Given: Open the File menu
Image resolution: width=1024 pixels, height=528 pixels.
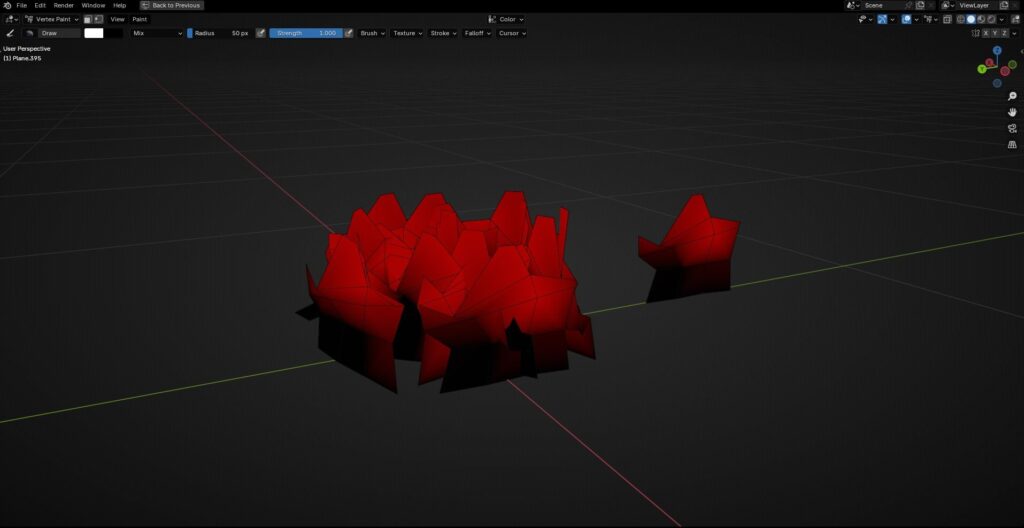Looking at the screenshot, I should pyautogui.click(x=22, y=5).
